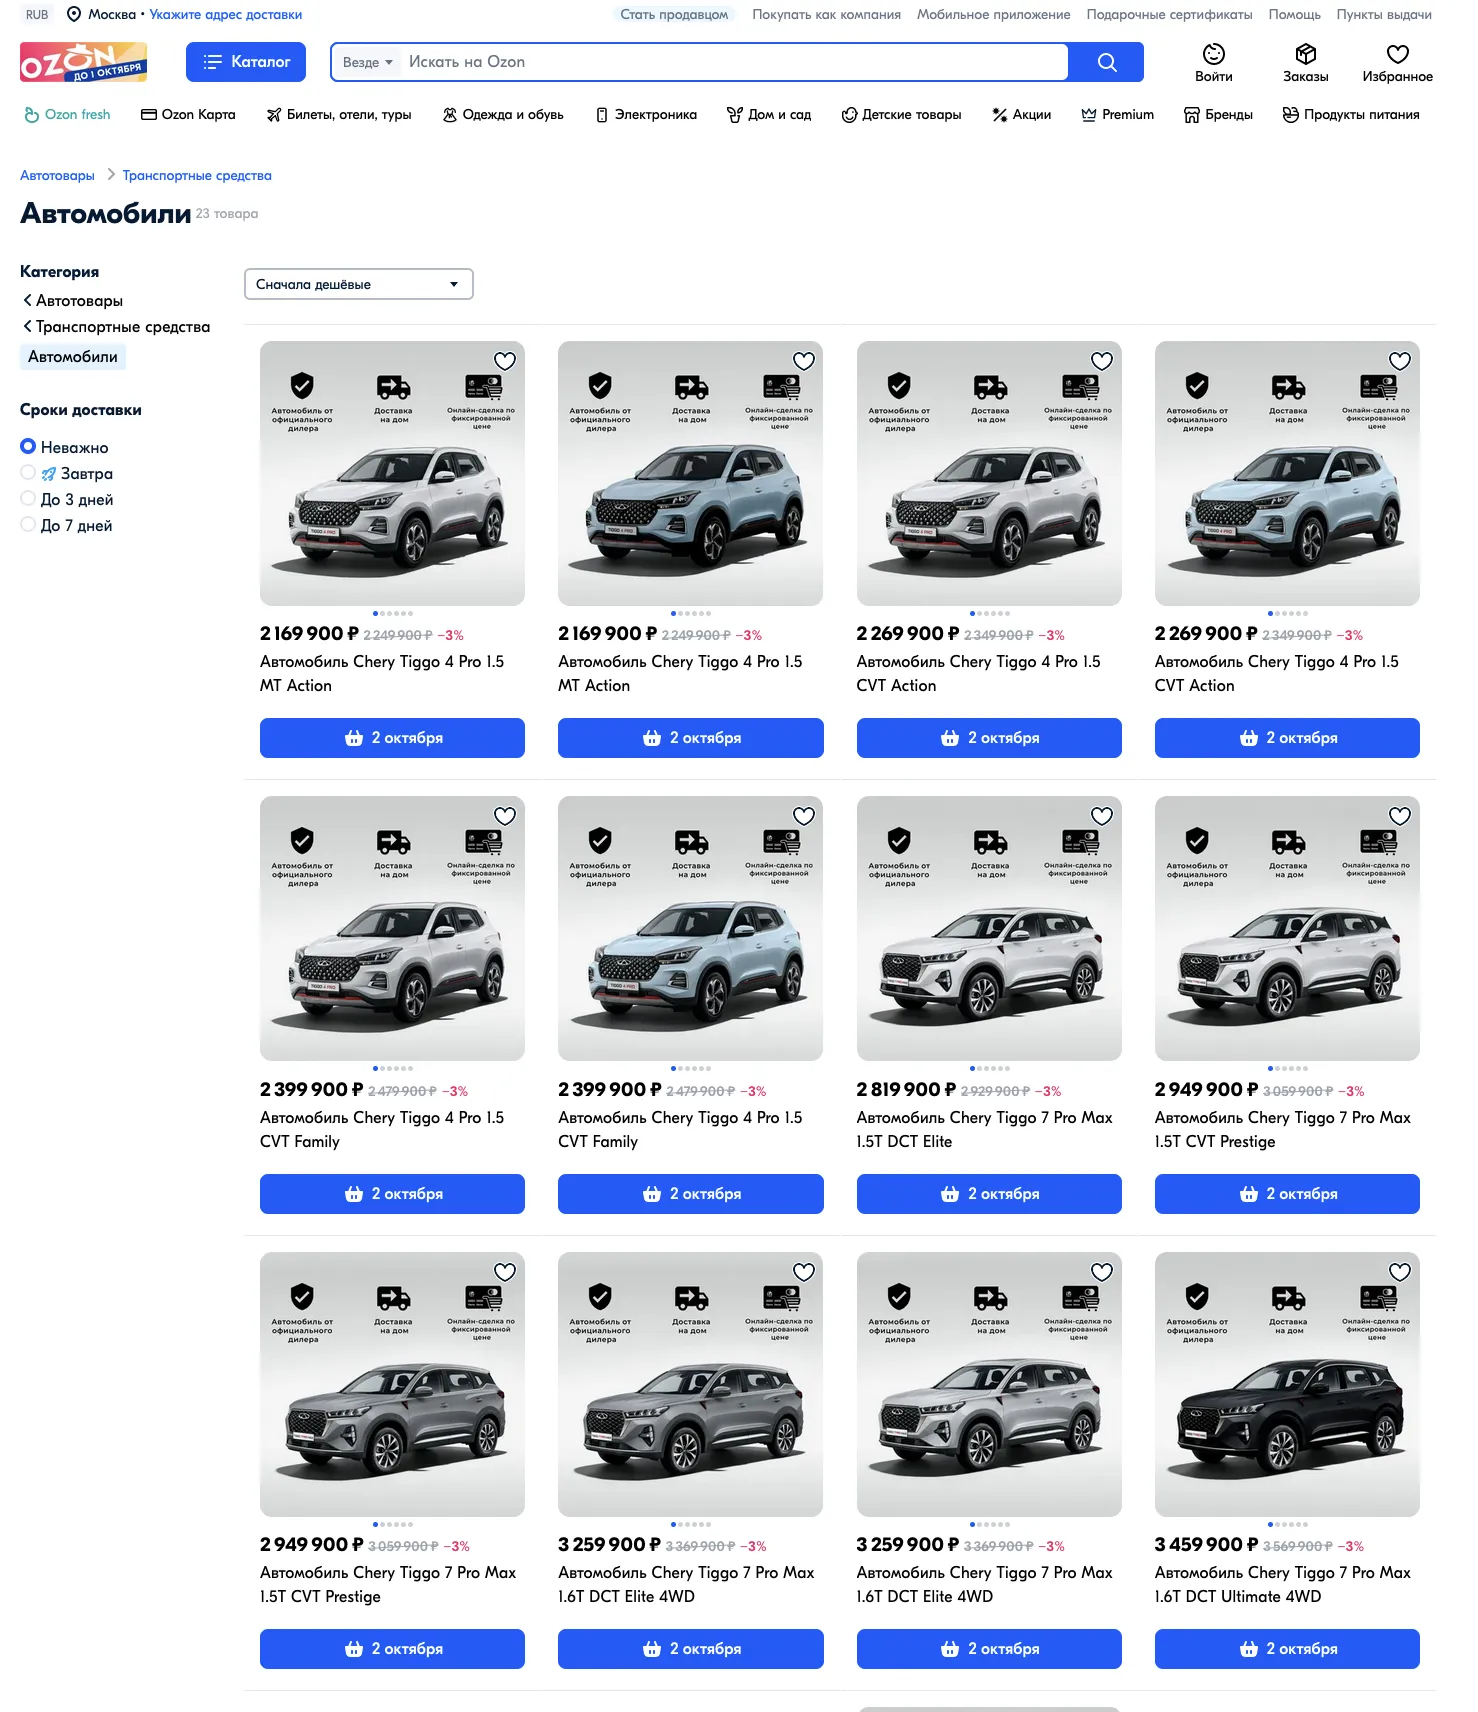Click Транспортные средства breadcrumb link
1478x1712 pixels.
(x=197, y=175)
